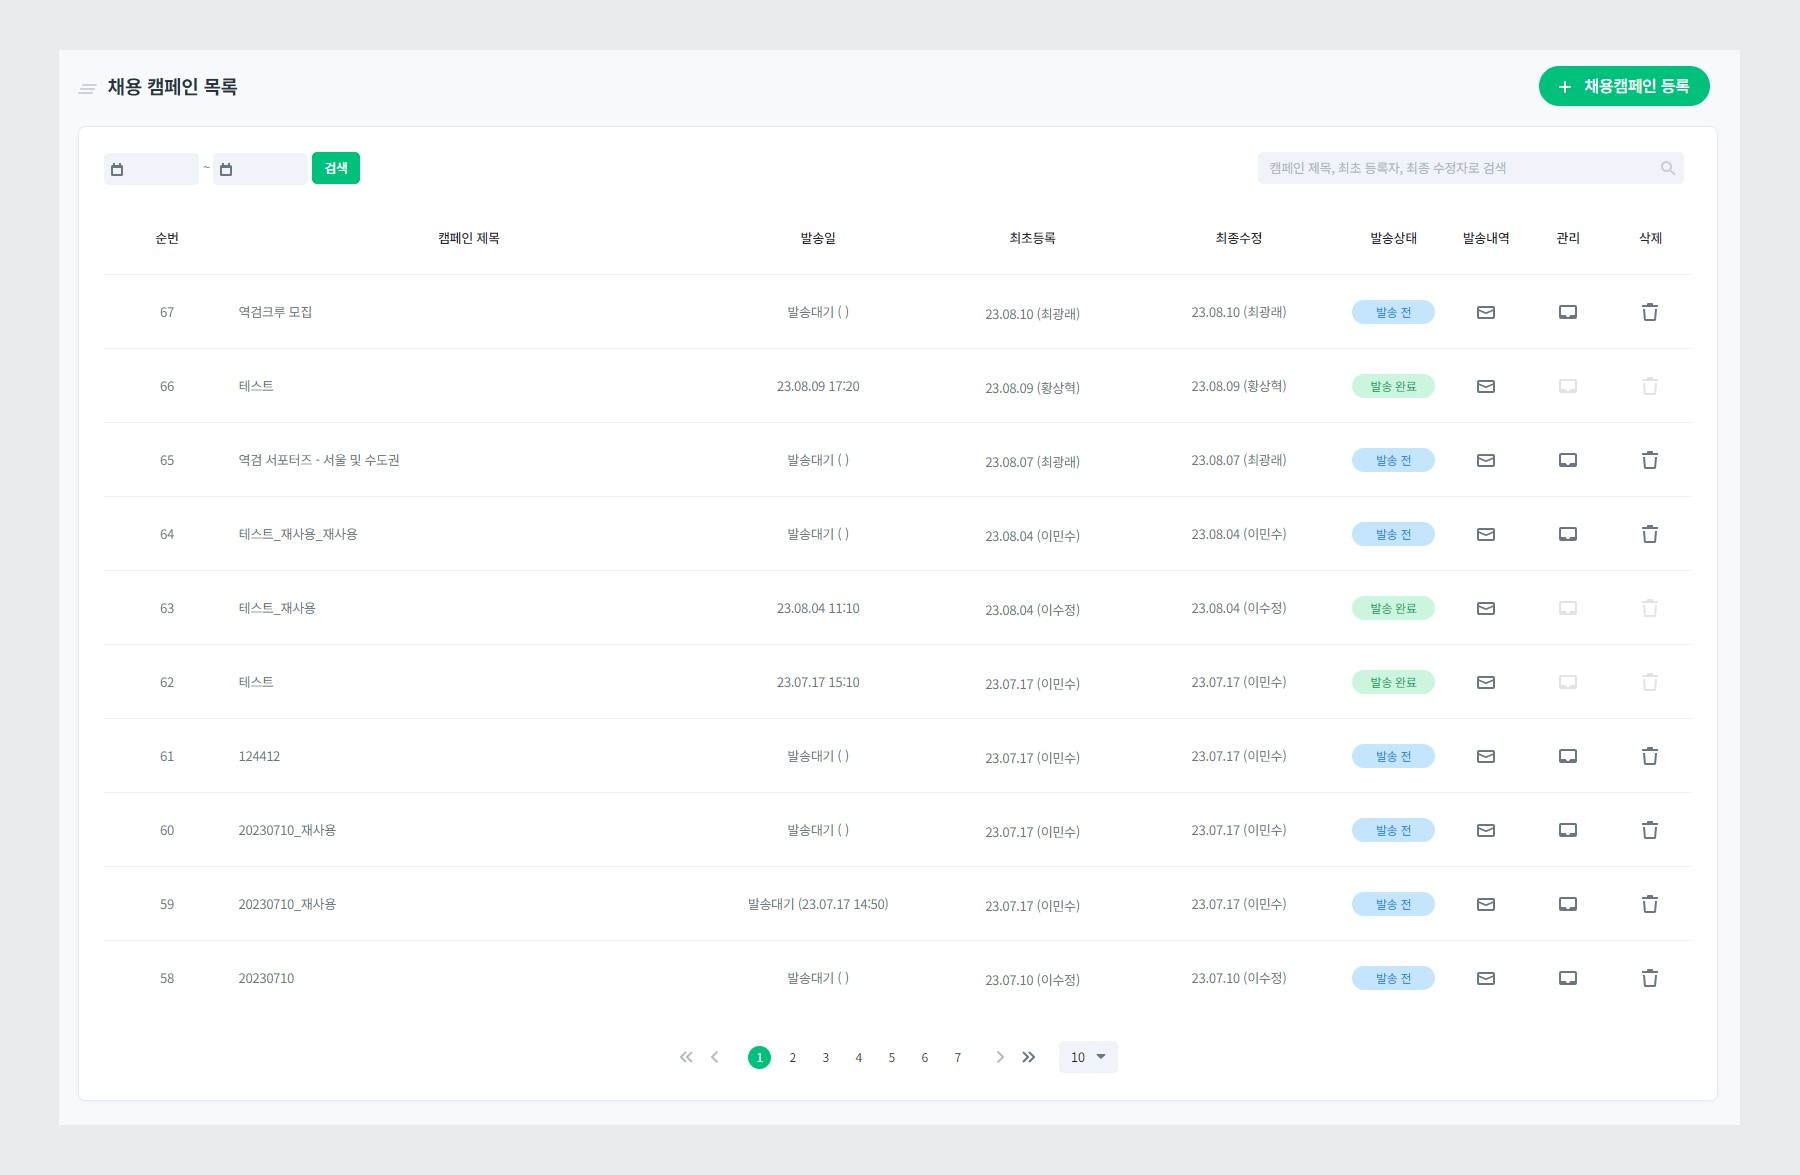1800x1175 pixels.
Task: Open the end date picker field
Action: pos(260,169)
